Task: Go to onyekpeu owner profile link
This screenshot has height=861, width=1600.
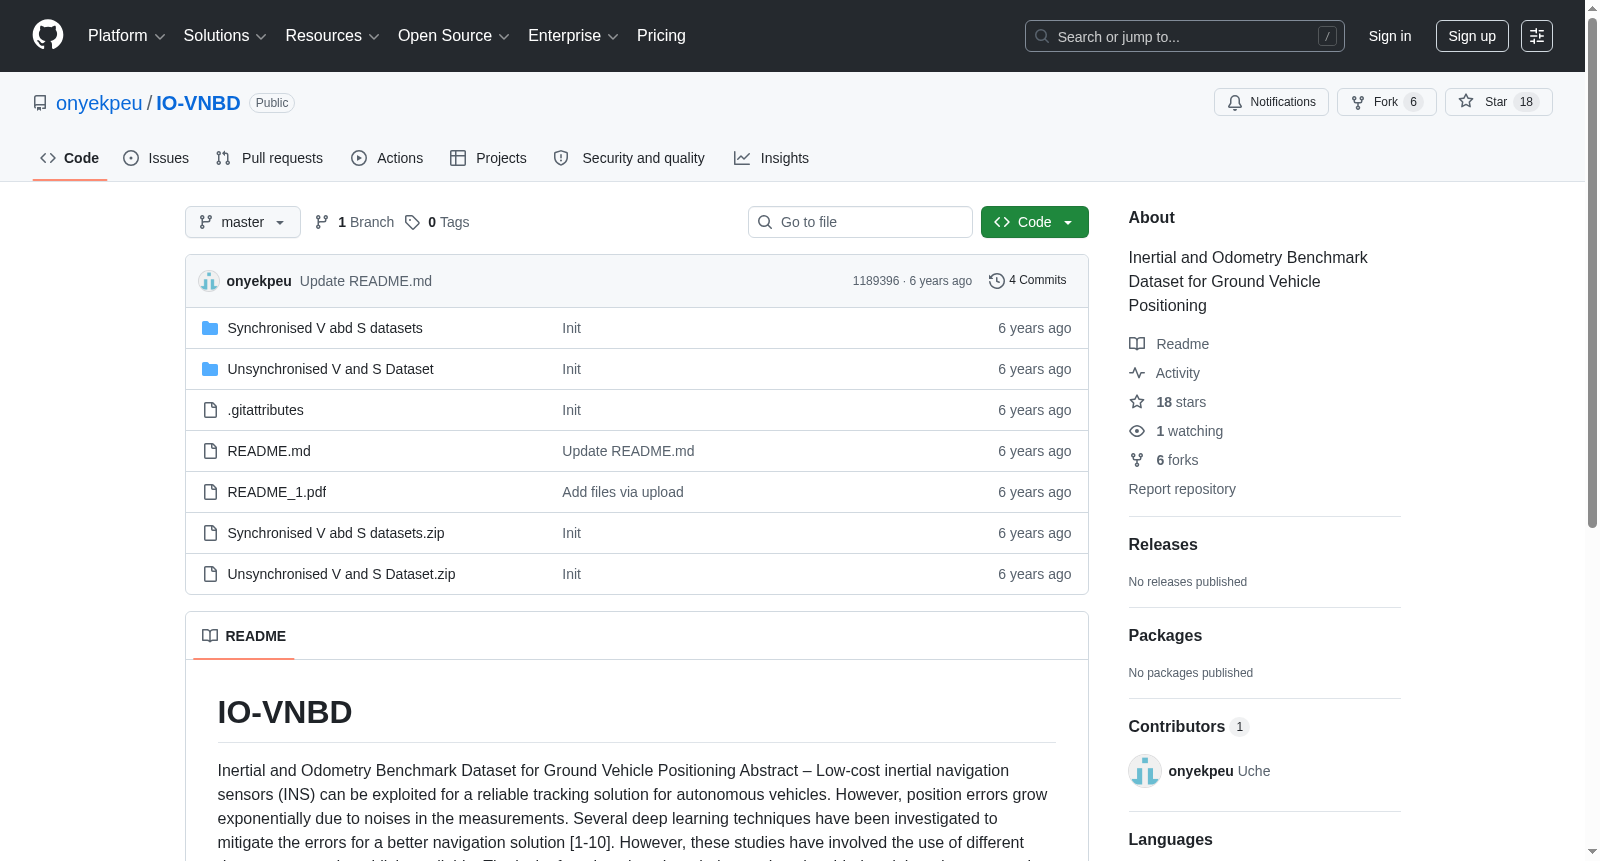Action: click(x=99, y=103)
